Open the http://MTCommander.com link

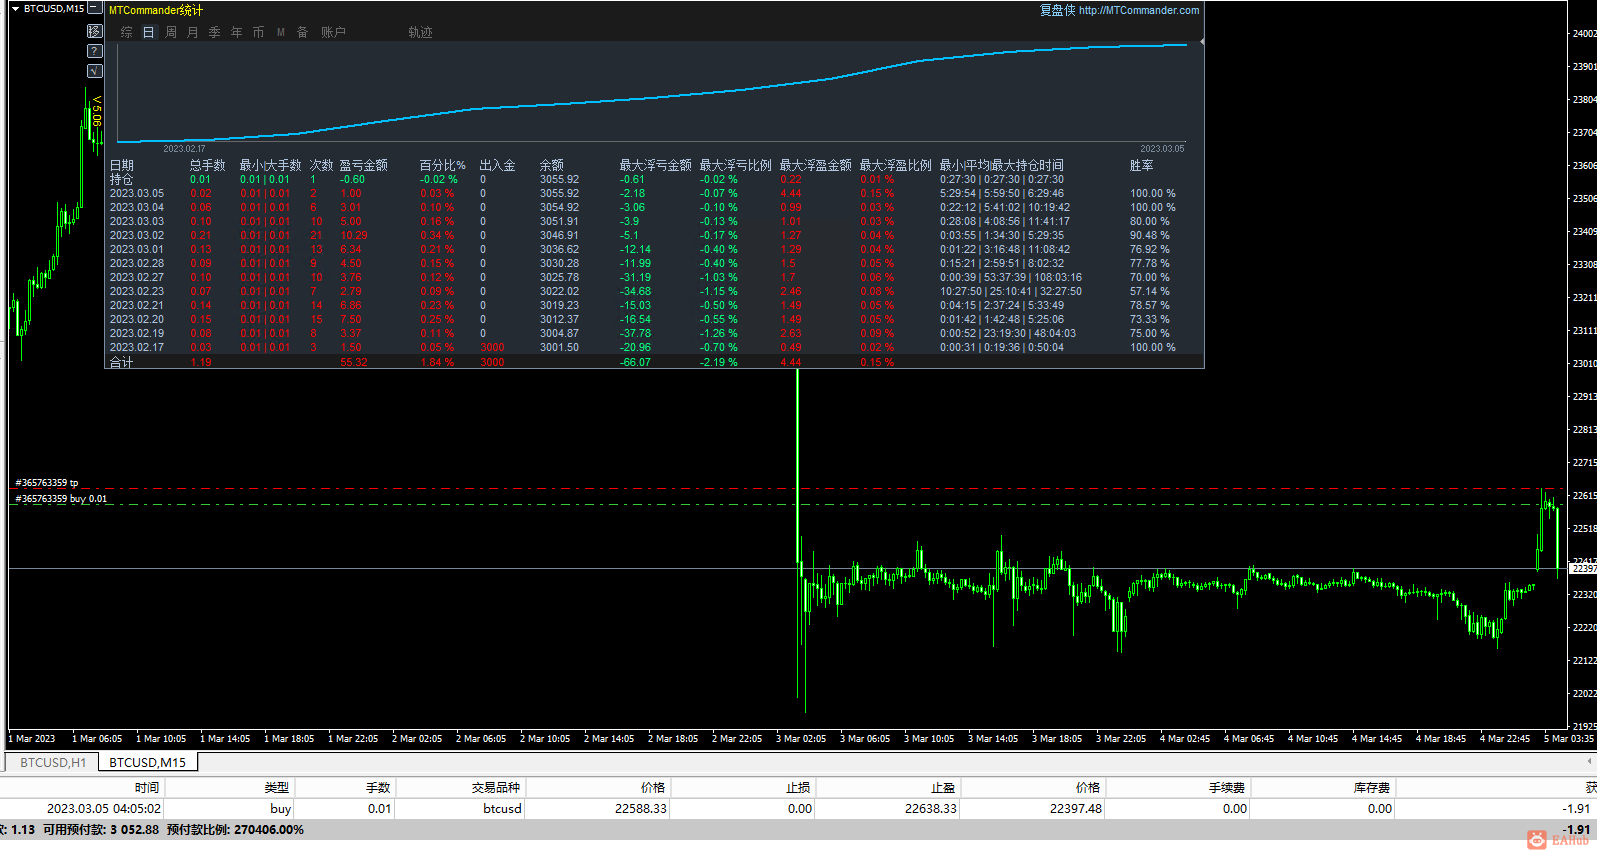[1139, 10]
